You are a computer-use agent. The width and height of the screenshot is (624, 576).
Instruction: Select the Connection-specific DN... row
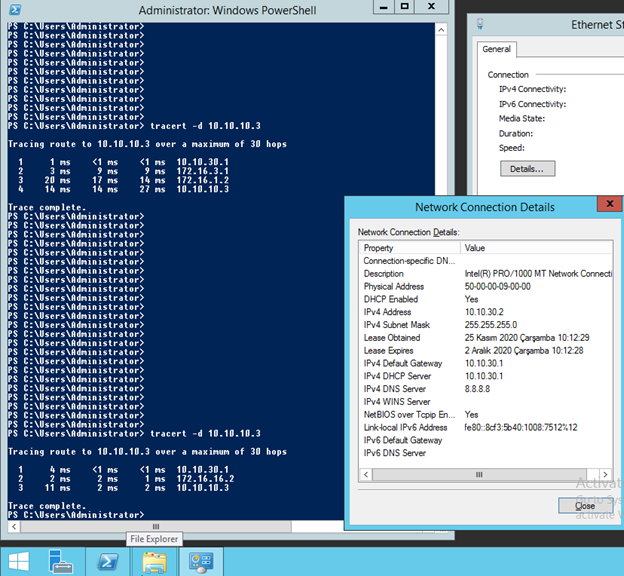(486, 261)
